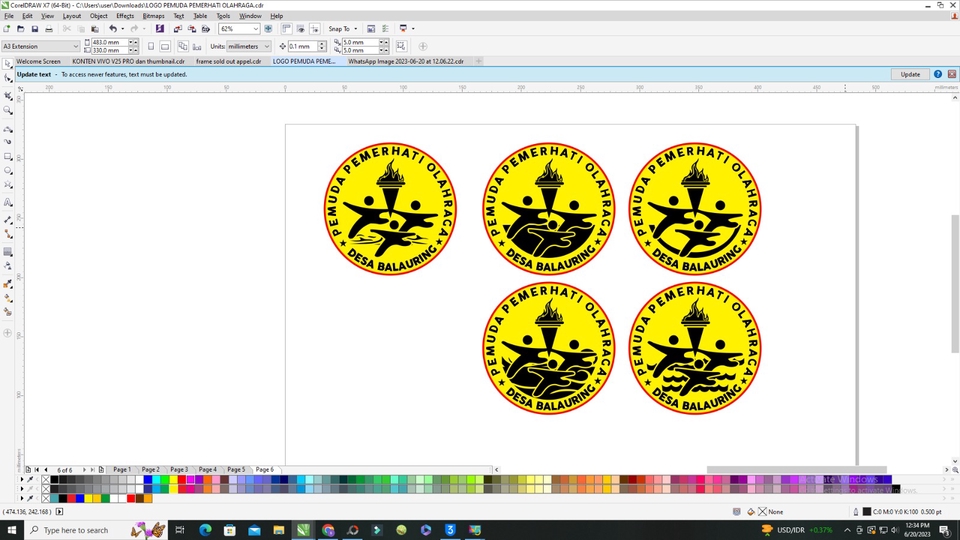Toggle Current Page layout button
This screenshot has height=540, width=960.
[x=197, y=47]
